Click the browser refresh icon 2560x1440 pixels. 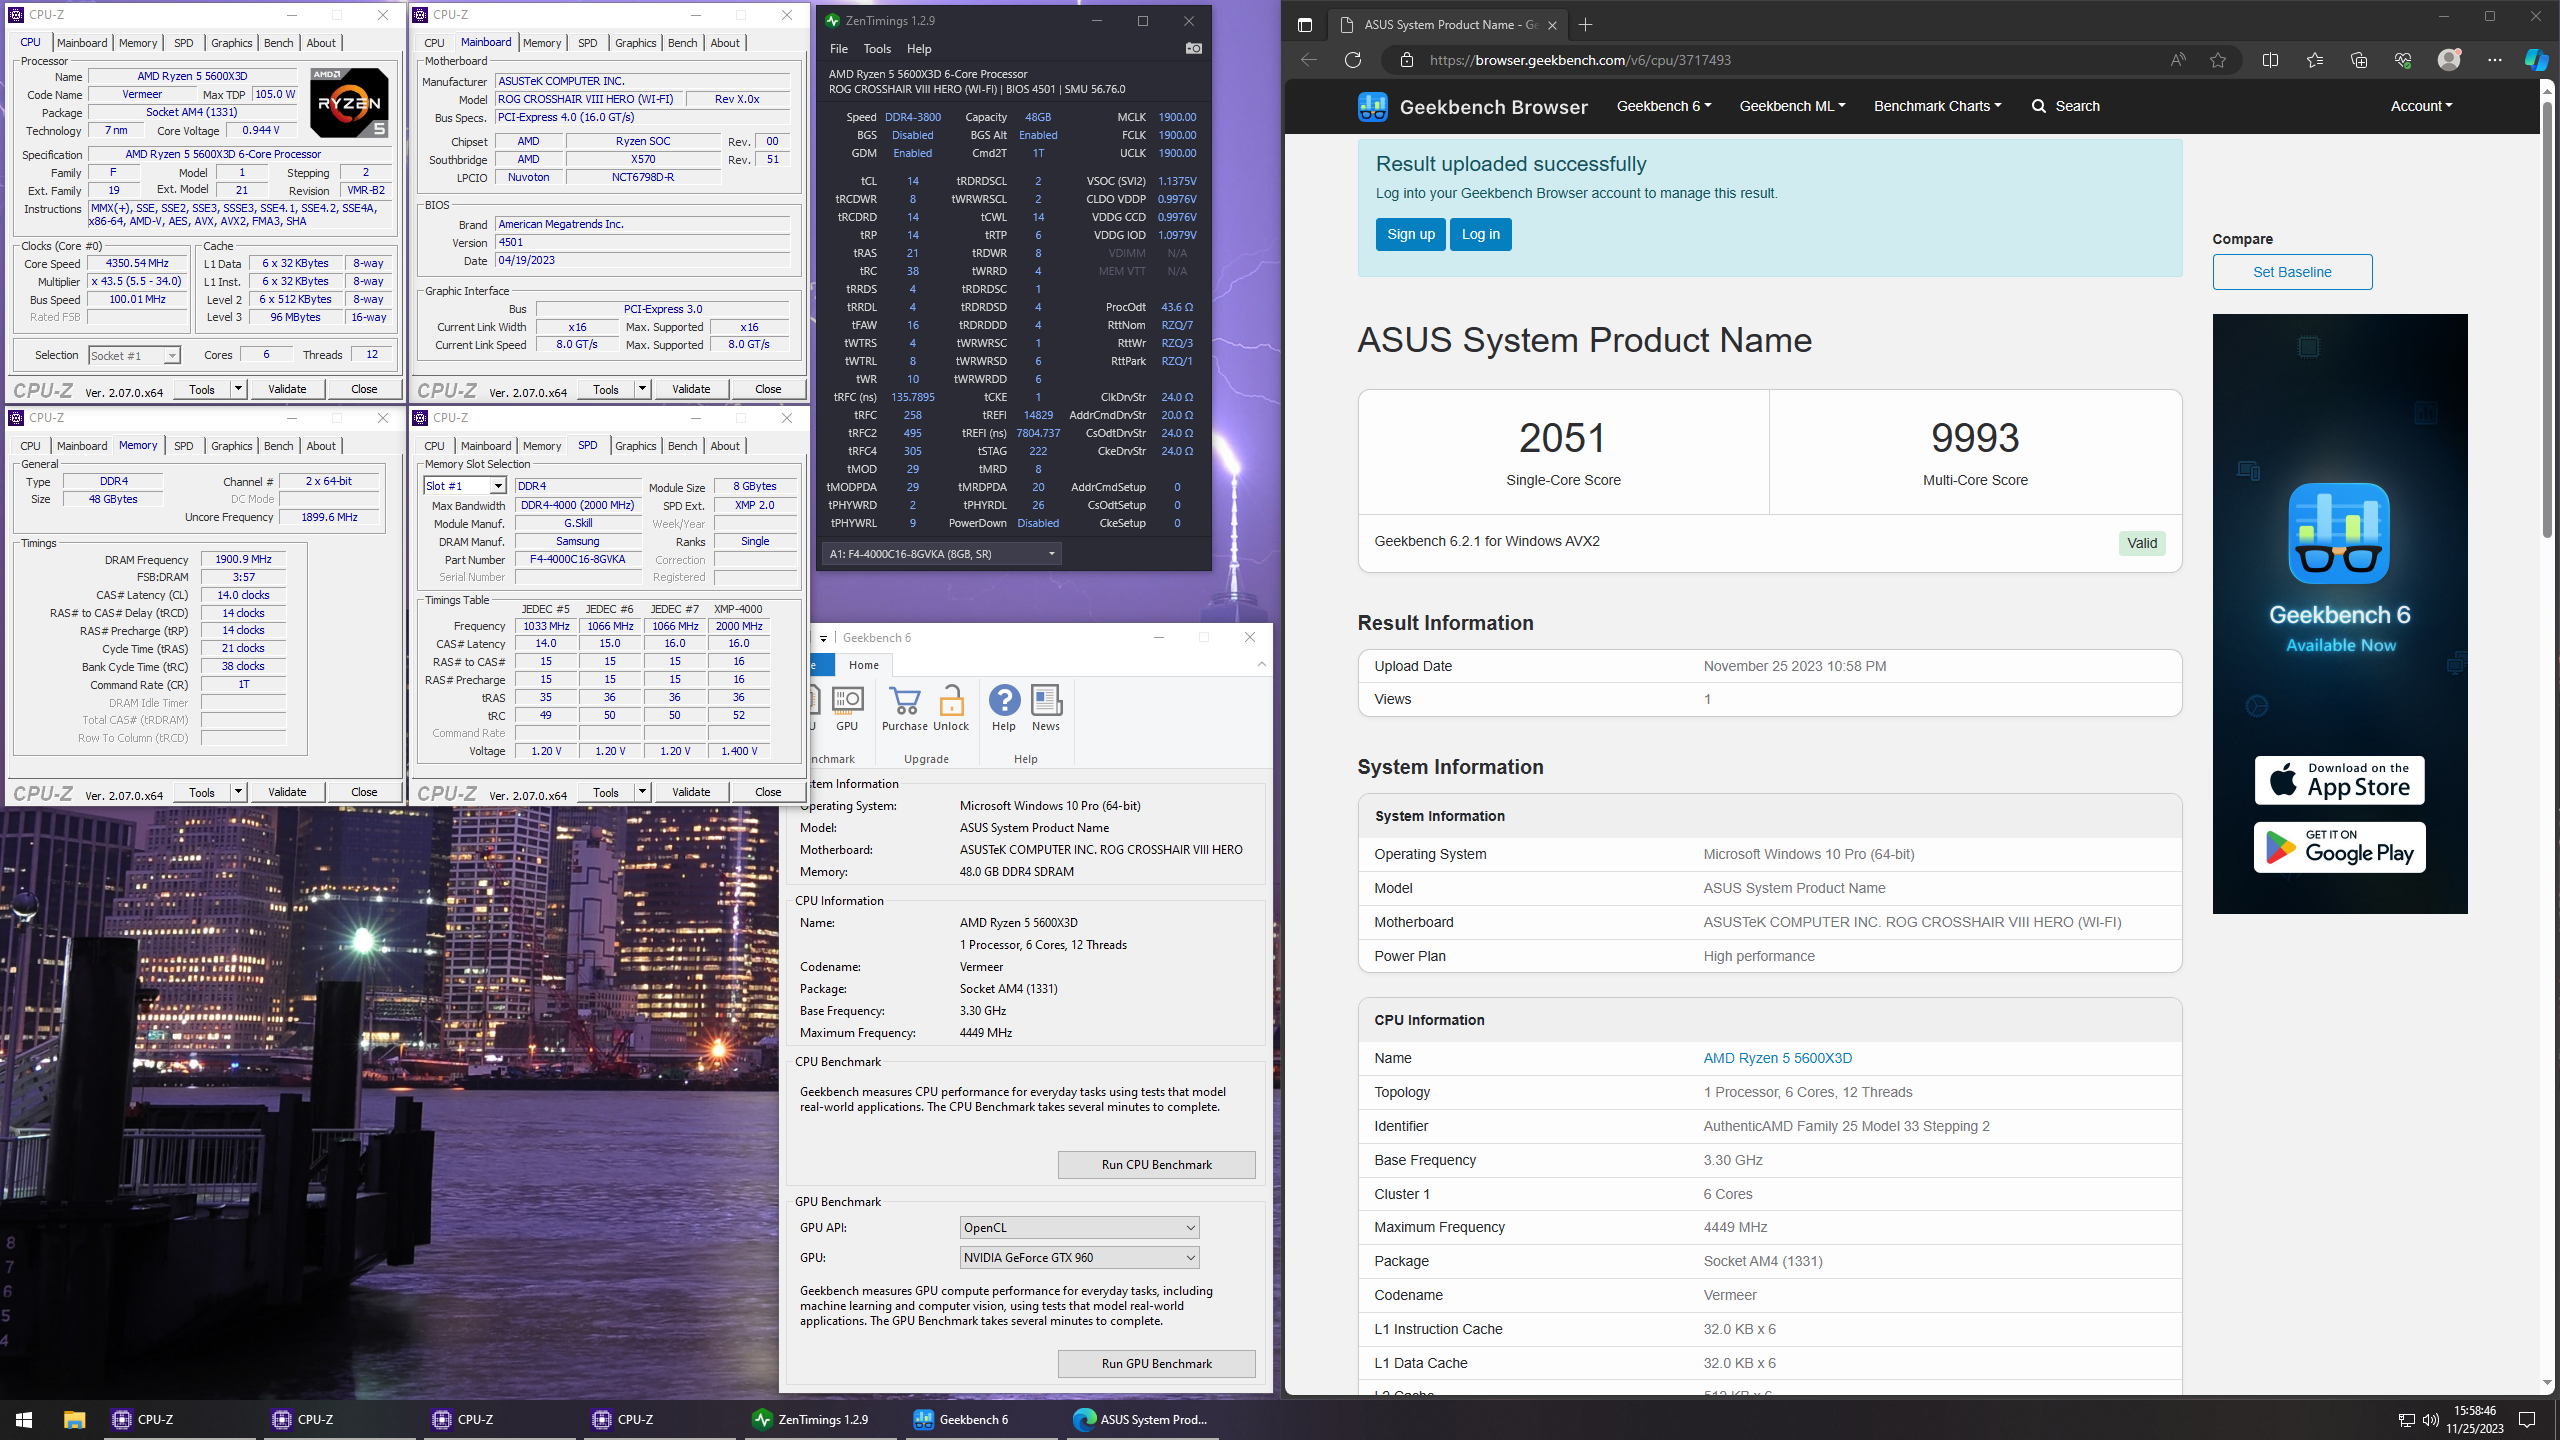[x=1353, y=60]
